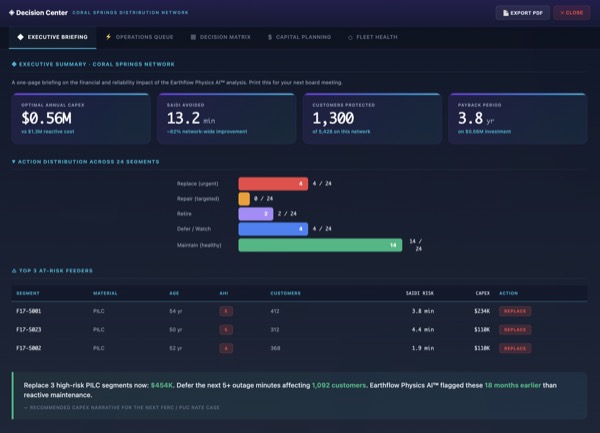Click the green Maintain (healthy) bar
Viewport: 600px width, 433px height.
tap(320, 245)
